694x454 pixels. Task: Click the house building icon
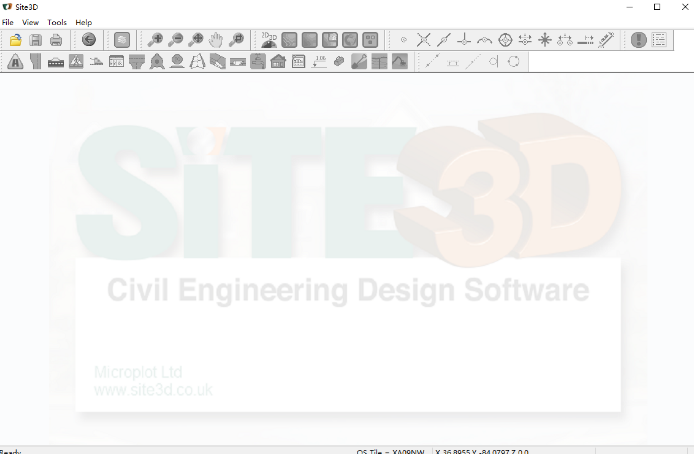coord(278,62)
